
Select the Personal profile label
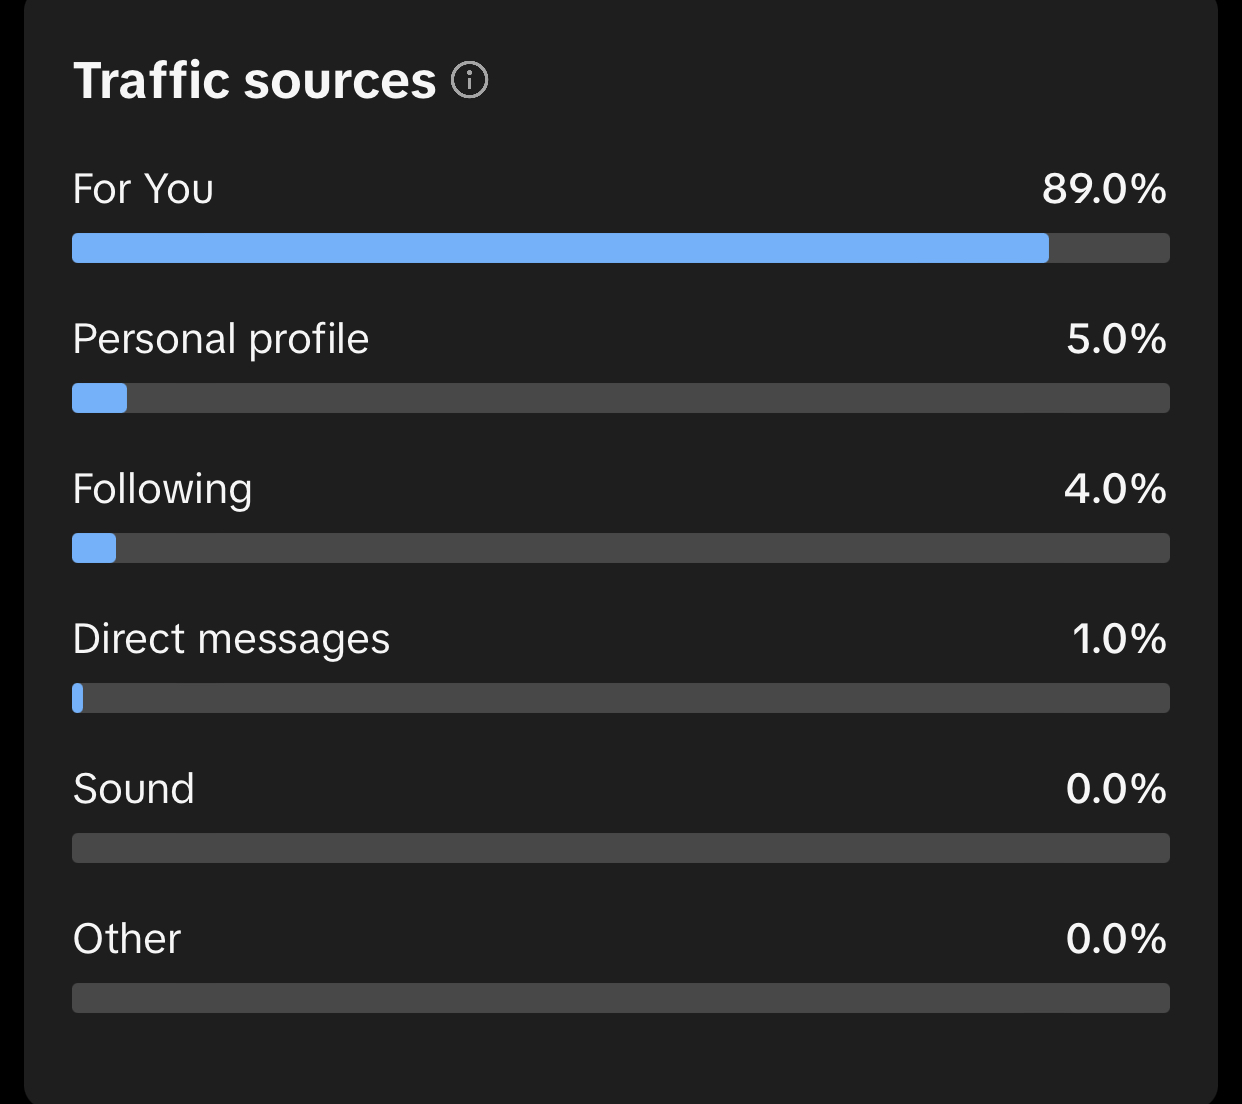pyautogui.click(x=221, y=340)
